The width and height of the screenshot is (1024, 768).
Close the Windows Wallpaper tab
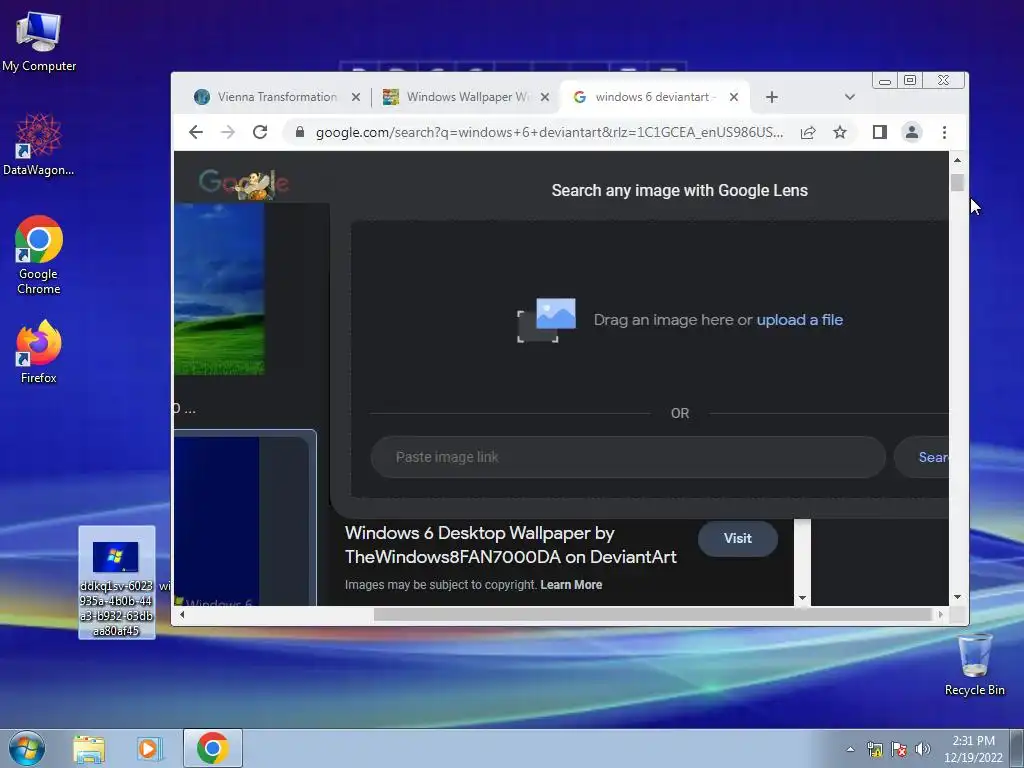pyautogui.click(x=545, y=97)
